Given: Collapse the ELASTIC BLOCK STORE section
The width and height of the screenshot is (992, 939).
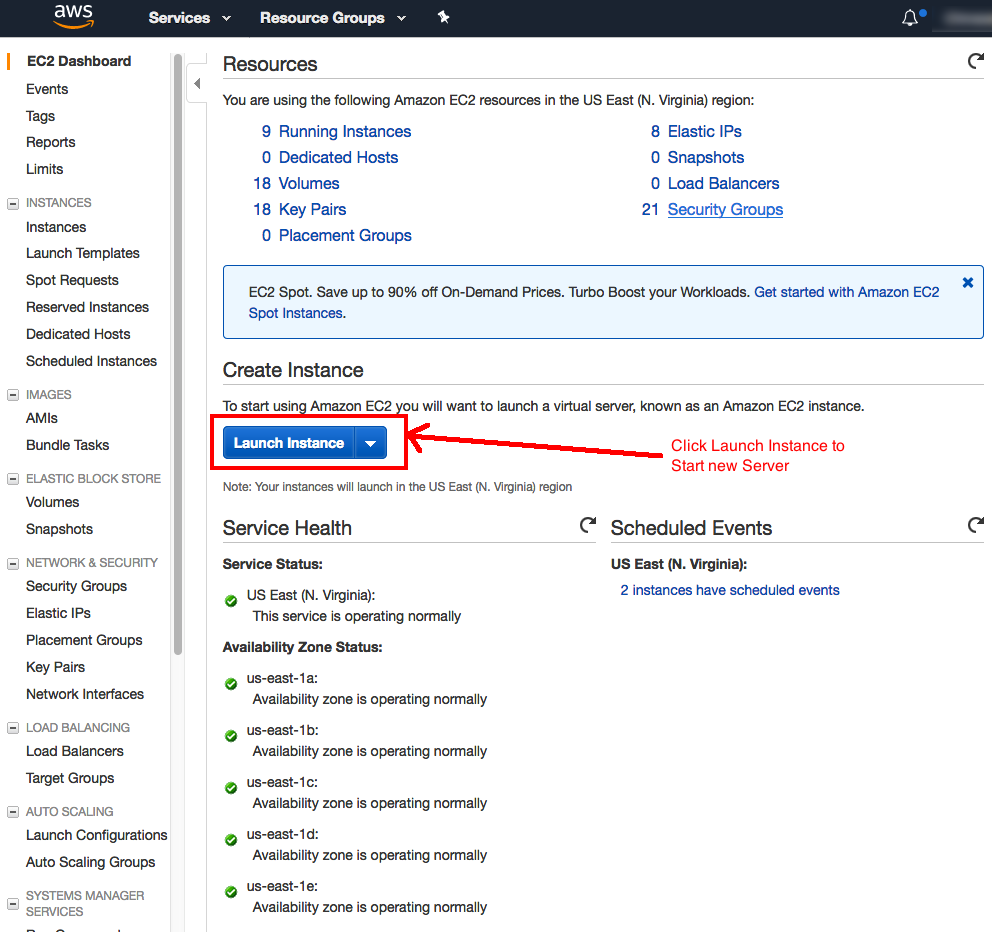Looking at the screenshot, I should click(13, 479).
